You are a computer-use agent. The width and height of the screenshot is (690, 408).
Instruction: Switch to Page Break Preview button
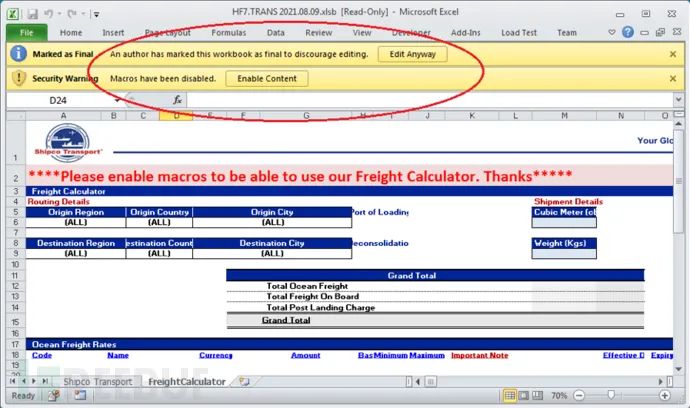(537, 396)
